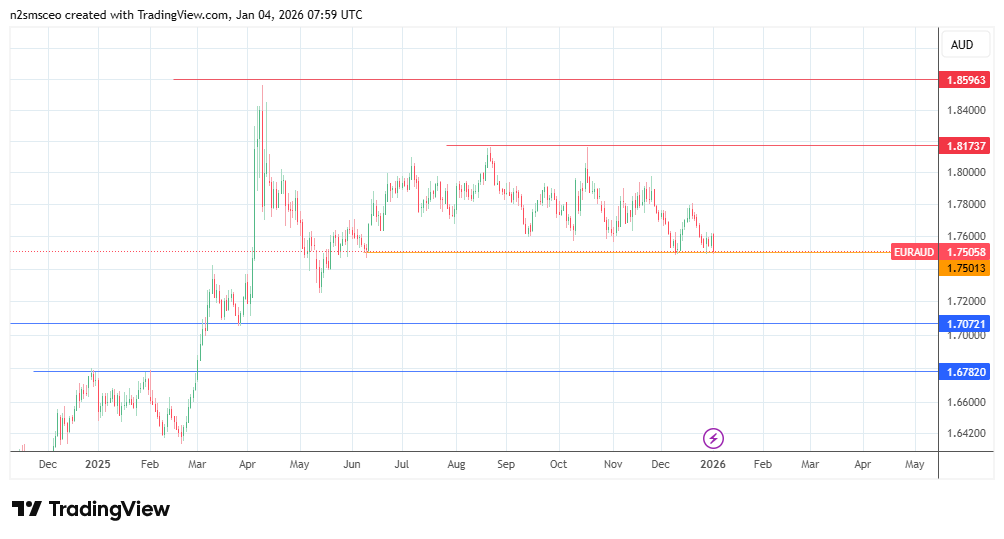
Task: Click the 1.85963 red price label
Action: point(966,79)
